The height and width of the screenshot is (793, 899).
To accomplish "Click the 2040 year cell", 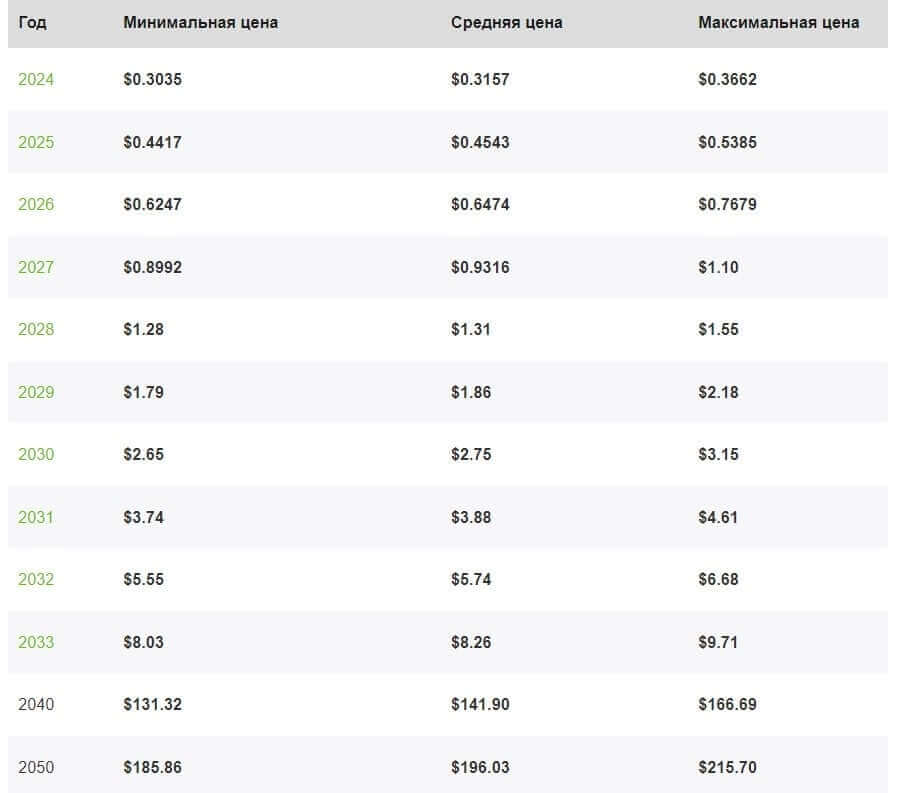I will pos(36,704).
